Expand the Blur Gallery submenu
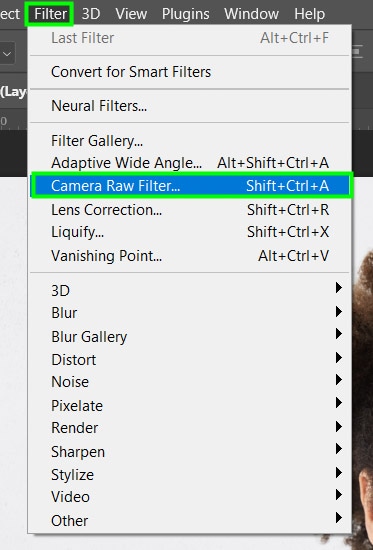This screenshot has width=373, height=550. click(190, 337)
